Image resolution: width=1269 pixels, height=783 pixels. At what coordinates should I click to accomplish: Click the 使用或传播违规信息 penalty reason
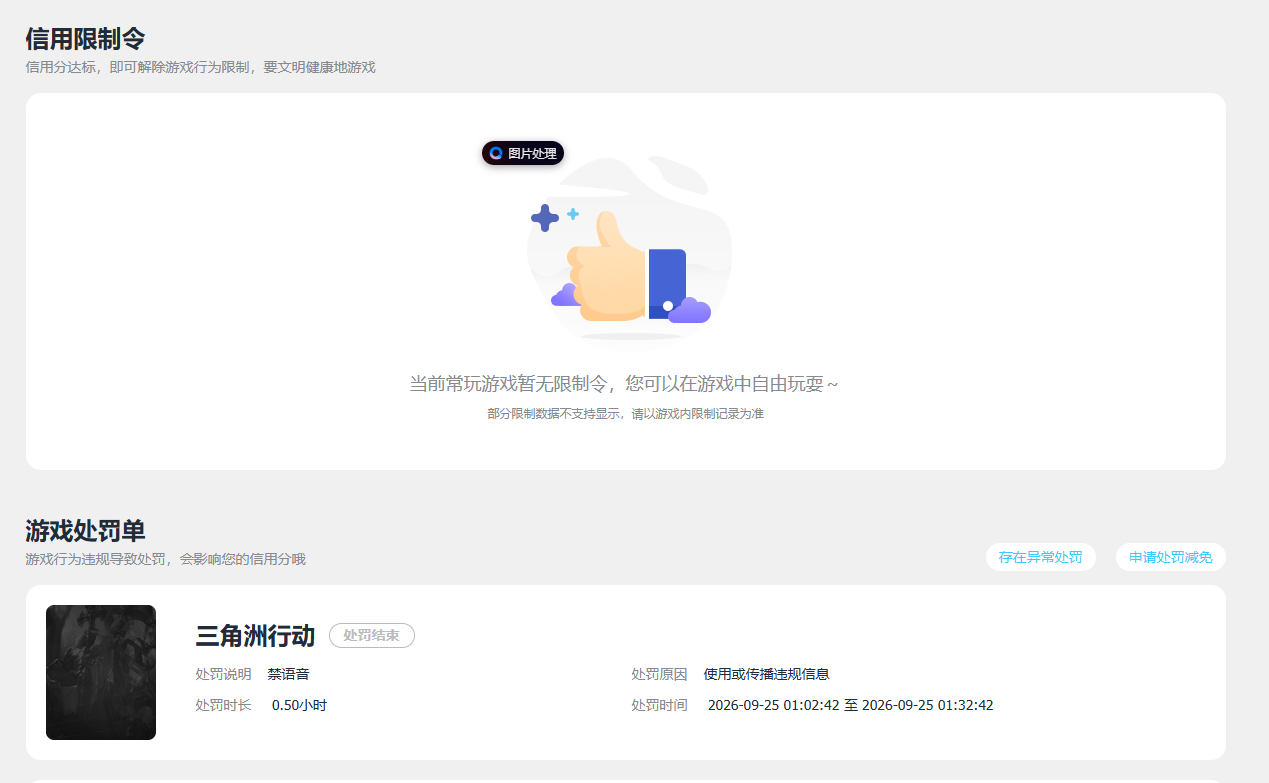[x=766, y=674]
